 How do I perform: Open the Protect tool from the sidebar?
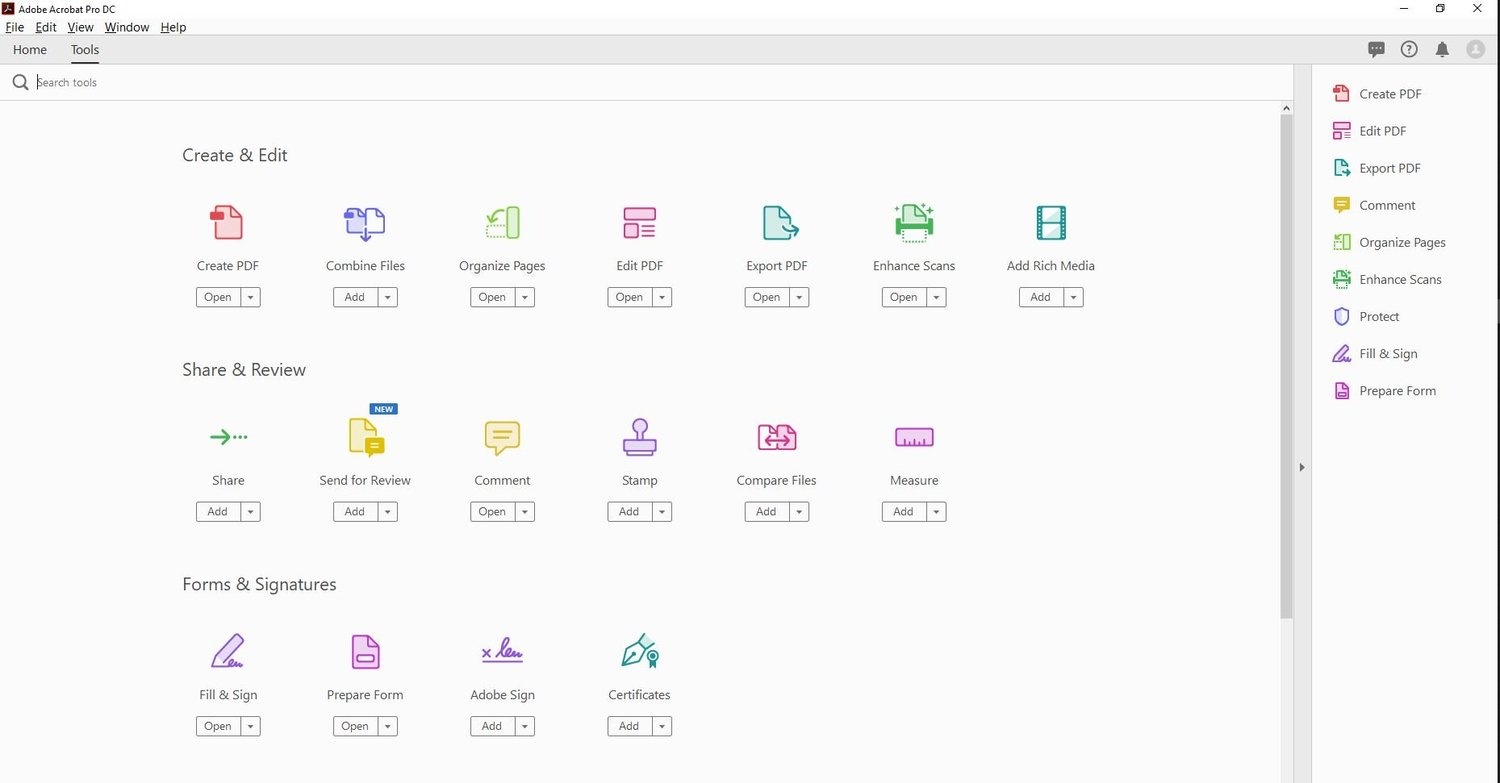pos(1379,316)
